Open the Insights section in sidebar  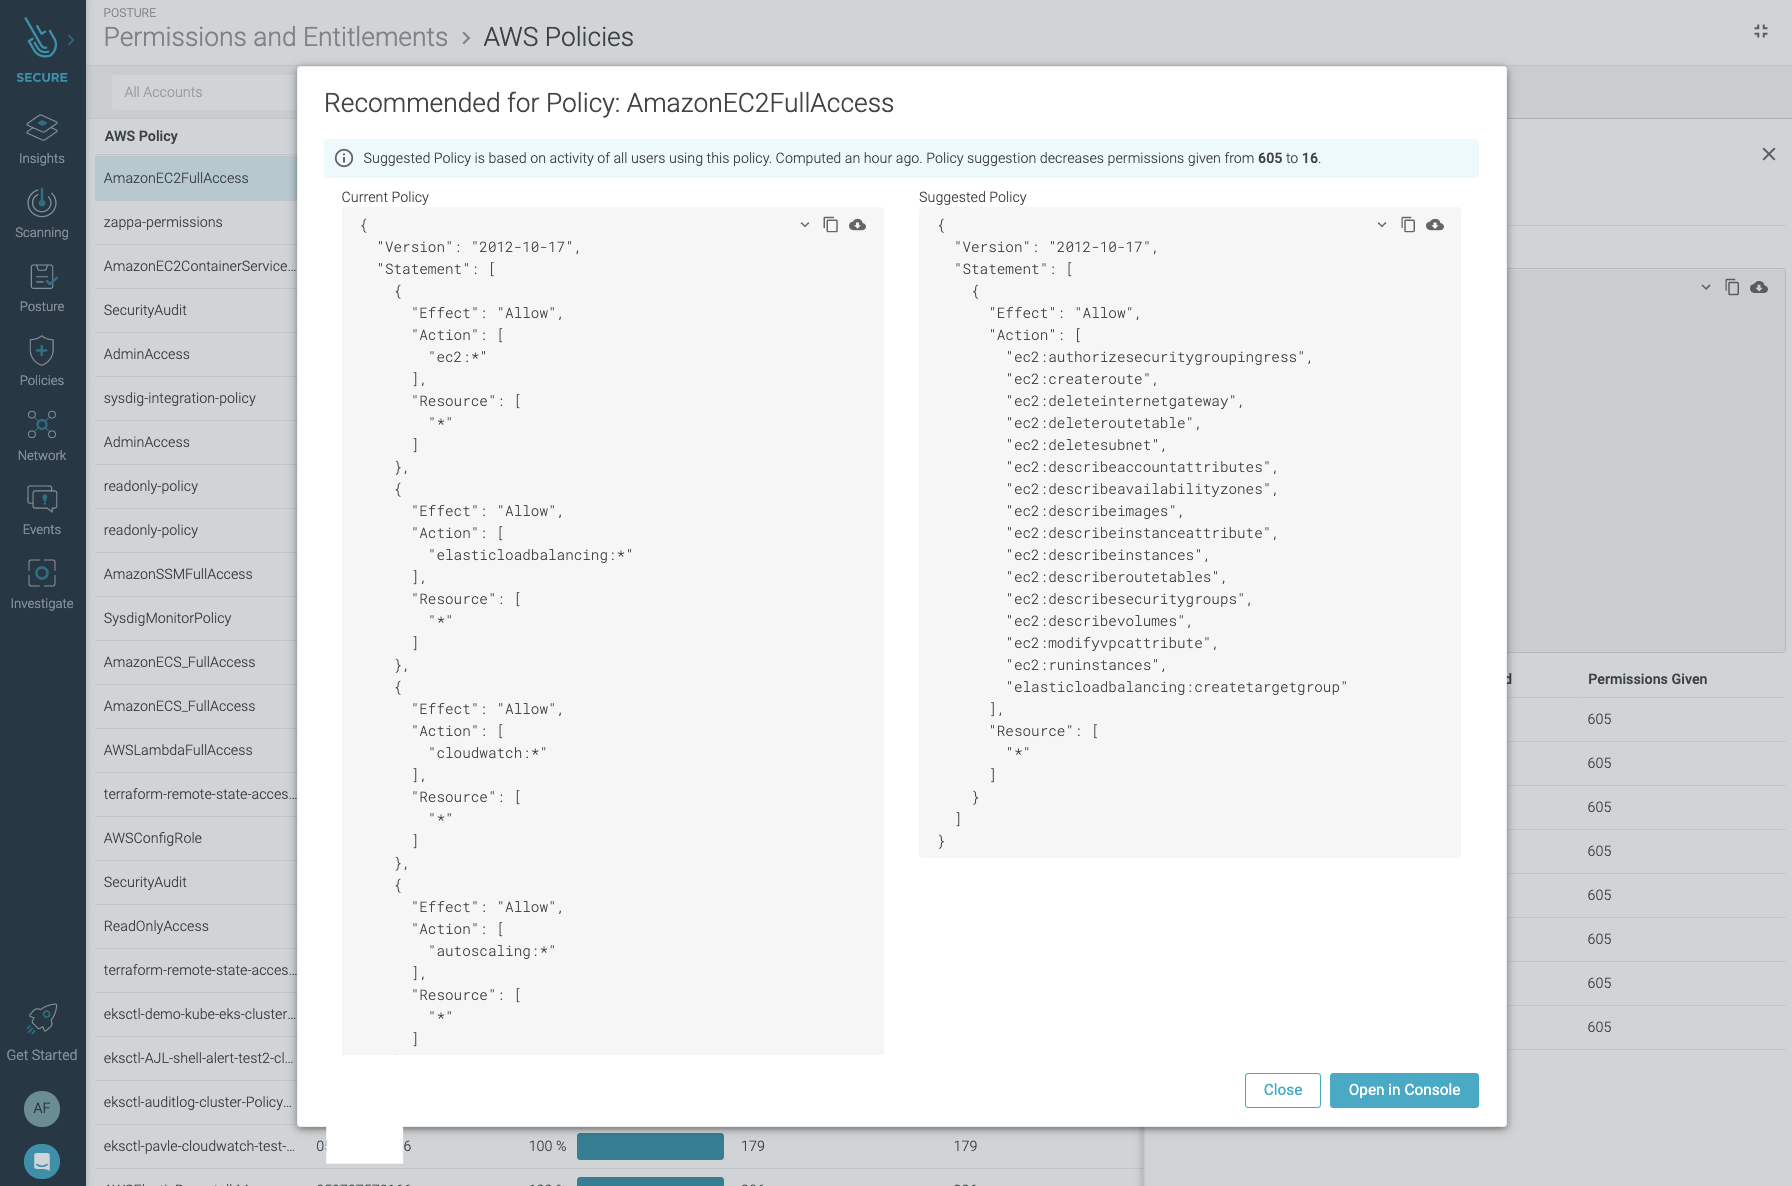coord(42,139)
